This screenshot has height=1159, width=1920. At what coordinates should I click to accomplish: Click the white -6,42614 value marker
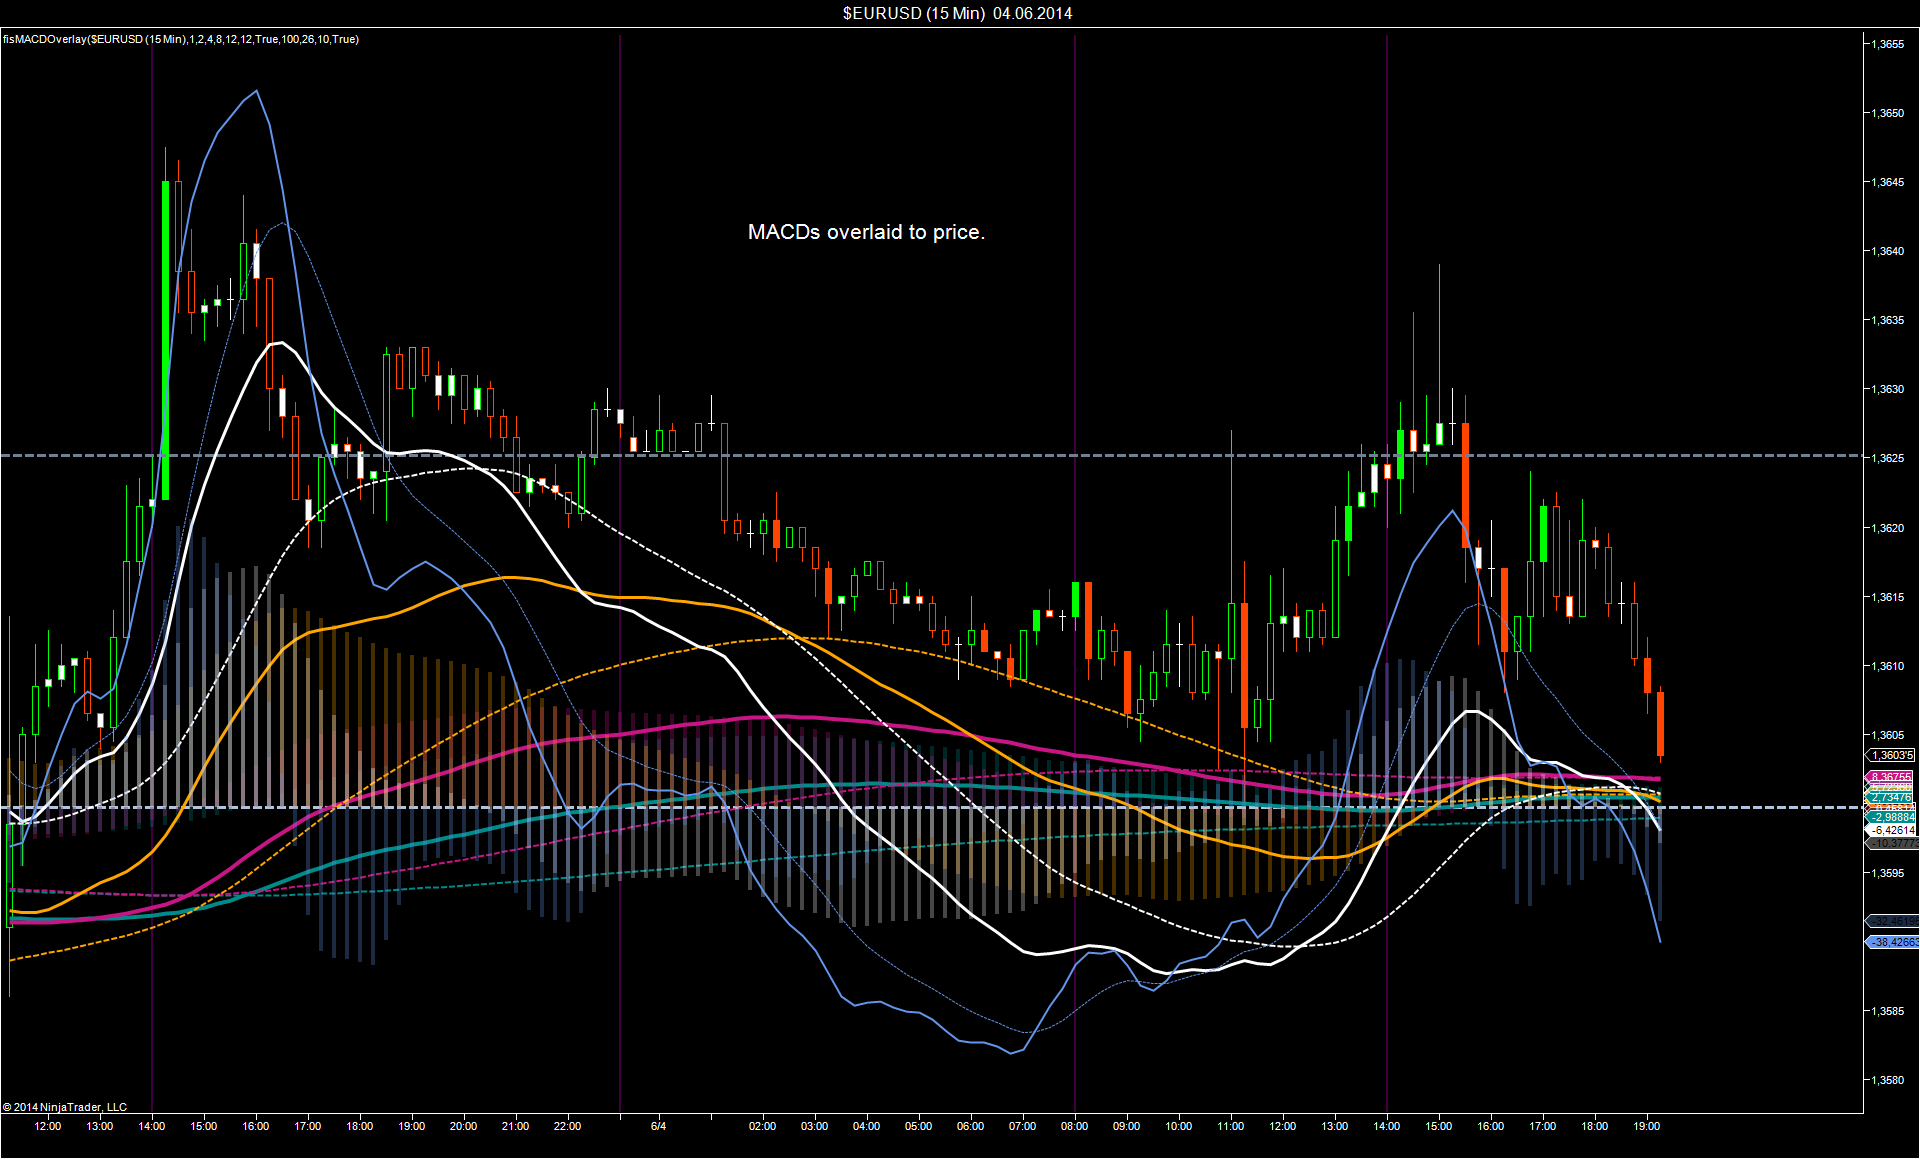tap(1892, 830)
